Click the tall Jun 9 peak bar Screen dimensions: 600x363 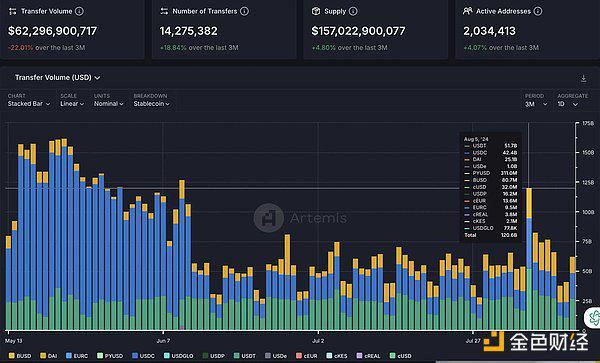click(x=182, y=255)
